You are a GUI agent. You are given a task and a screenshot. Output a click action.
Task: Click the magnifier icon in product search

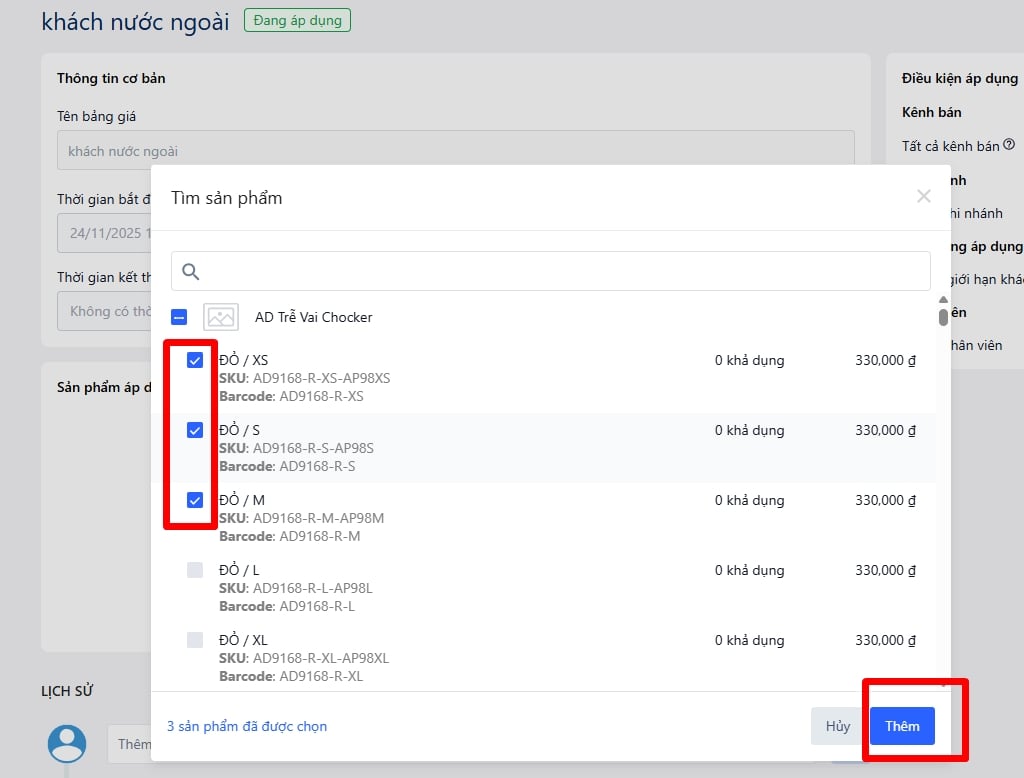click(191, 271)
